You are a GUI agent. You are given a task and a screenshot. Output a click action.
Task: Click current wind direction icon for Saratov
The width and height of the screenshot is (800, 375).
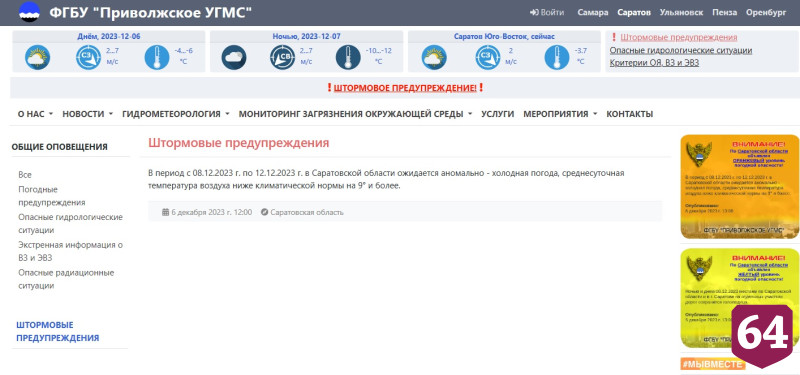click(x=488, y=57)
